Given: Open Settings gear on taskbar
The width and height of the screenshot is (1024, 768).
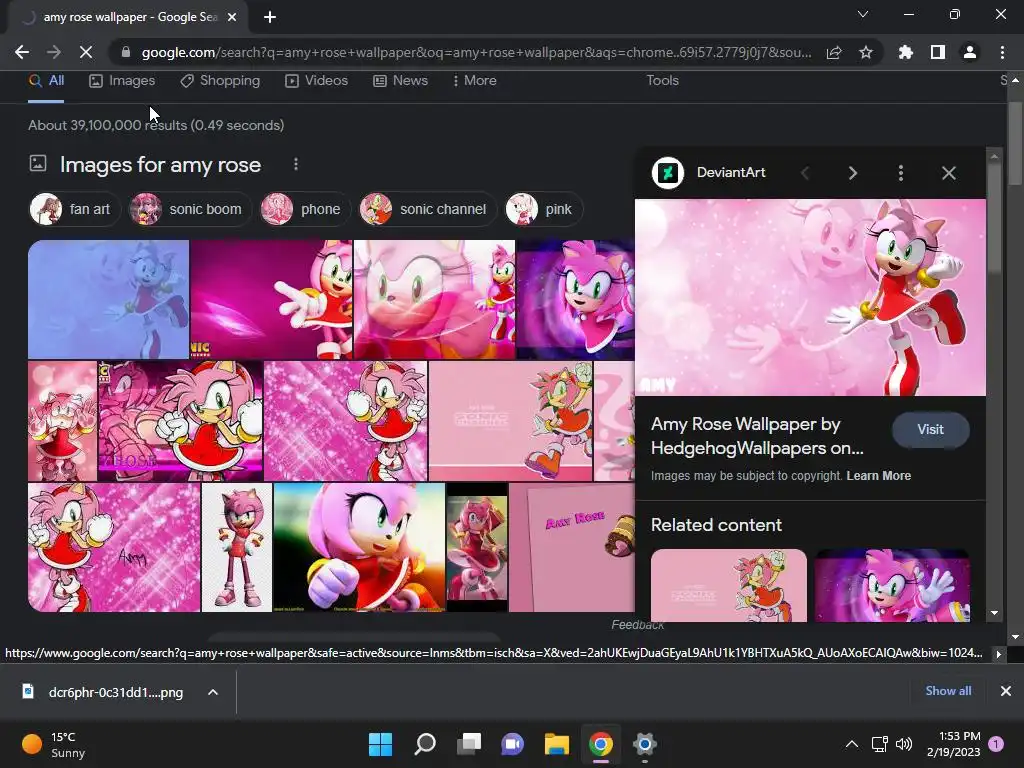Looking at the screenshot, I should pos(645,744).
